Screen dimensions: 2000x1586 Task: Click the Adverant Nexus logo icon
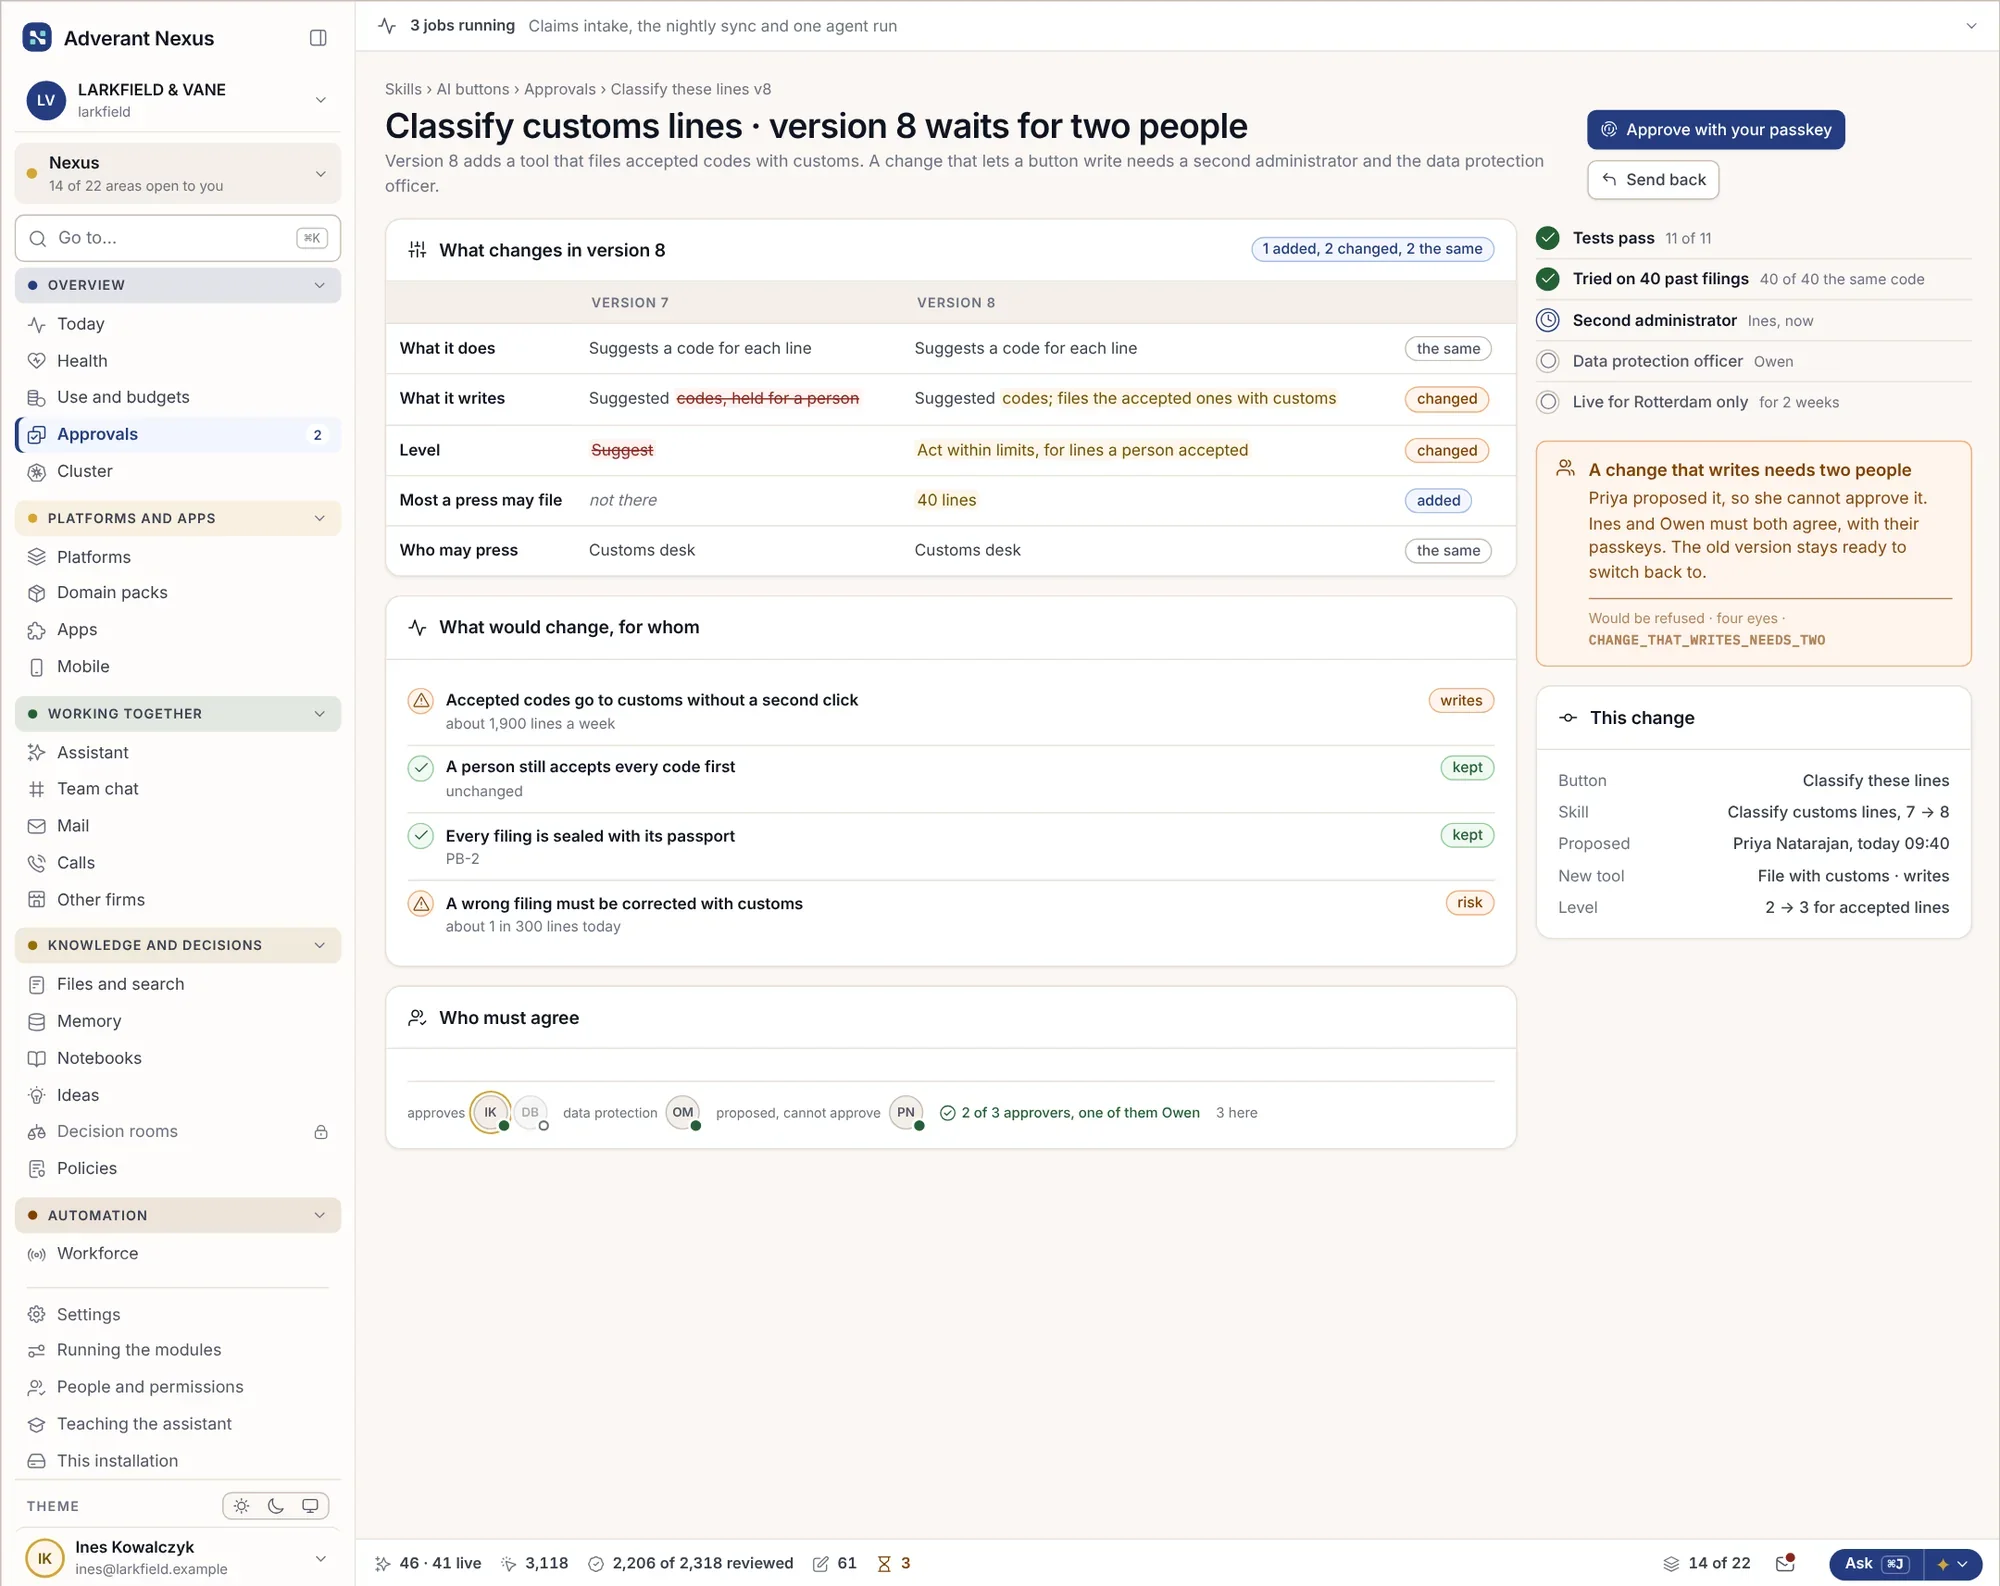[37, 38]
